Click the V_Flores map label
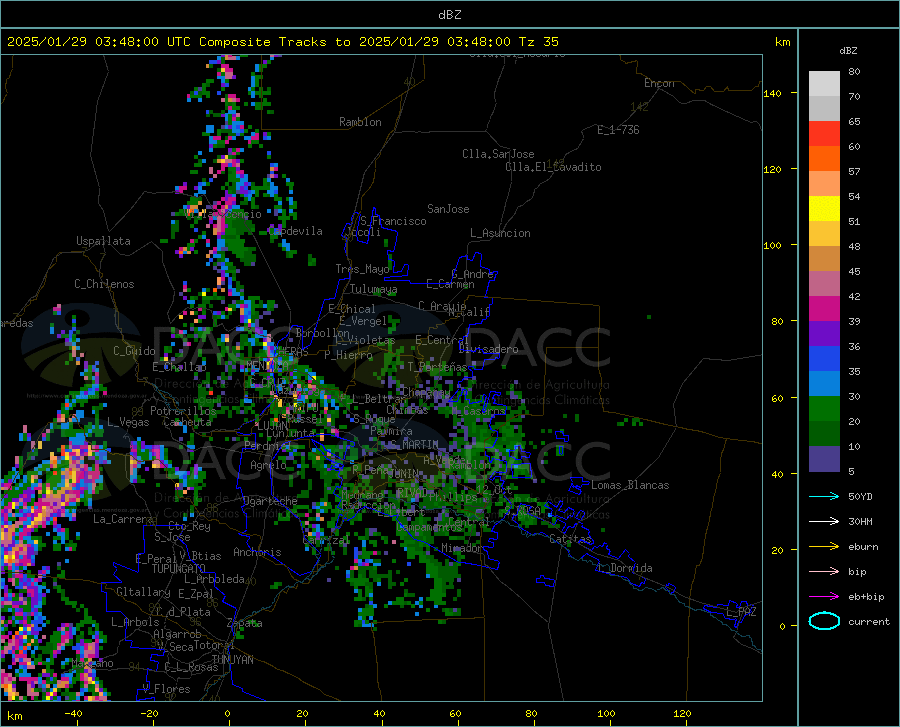The width and height of the screenshot is (900, 727). [x=166, y=689]
